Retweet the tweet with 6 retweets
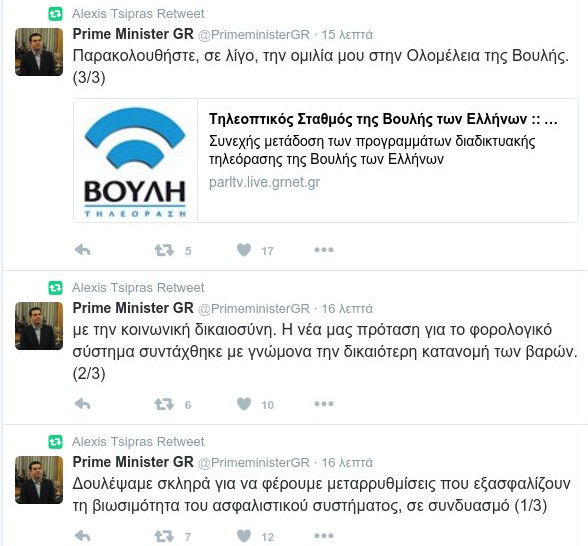588x546 pixels. 164,404
